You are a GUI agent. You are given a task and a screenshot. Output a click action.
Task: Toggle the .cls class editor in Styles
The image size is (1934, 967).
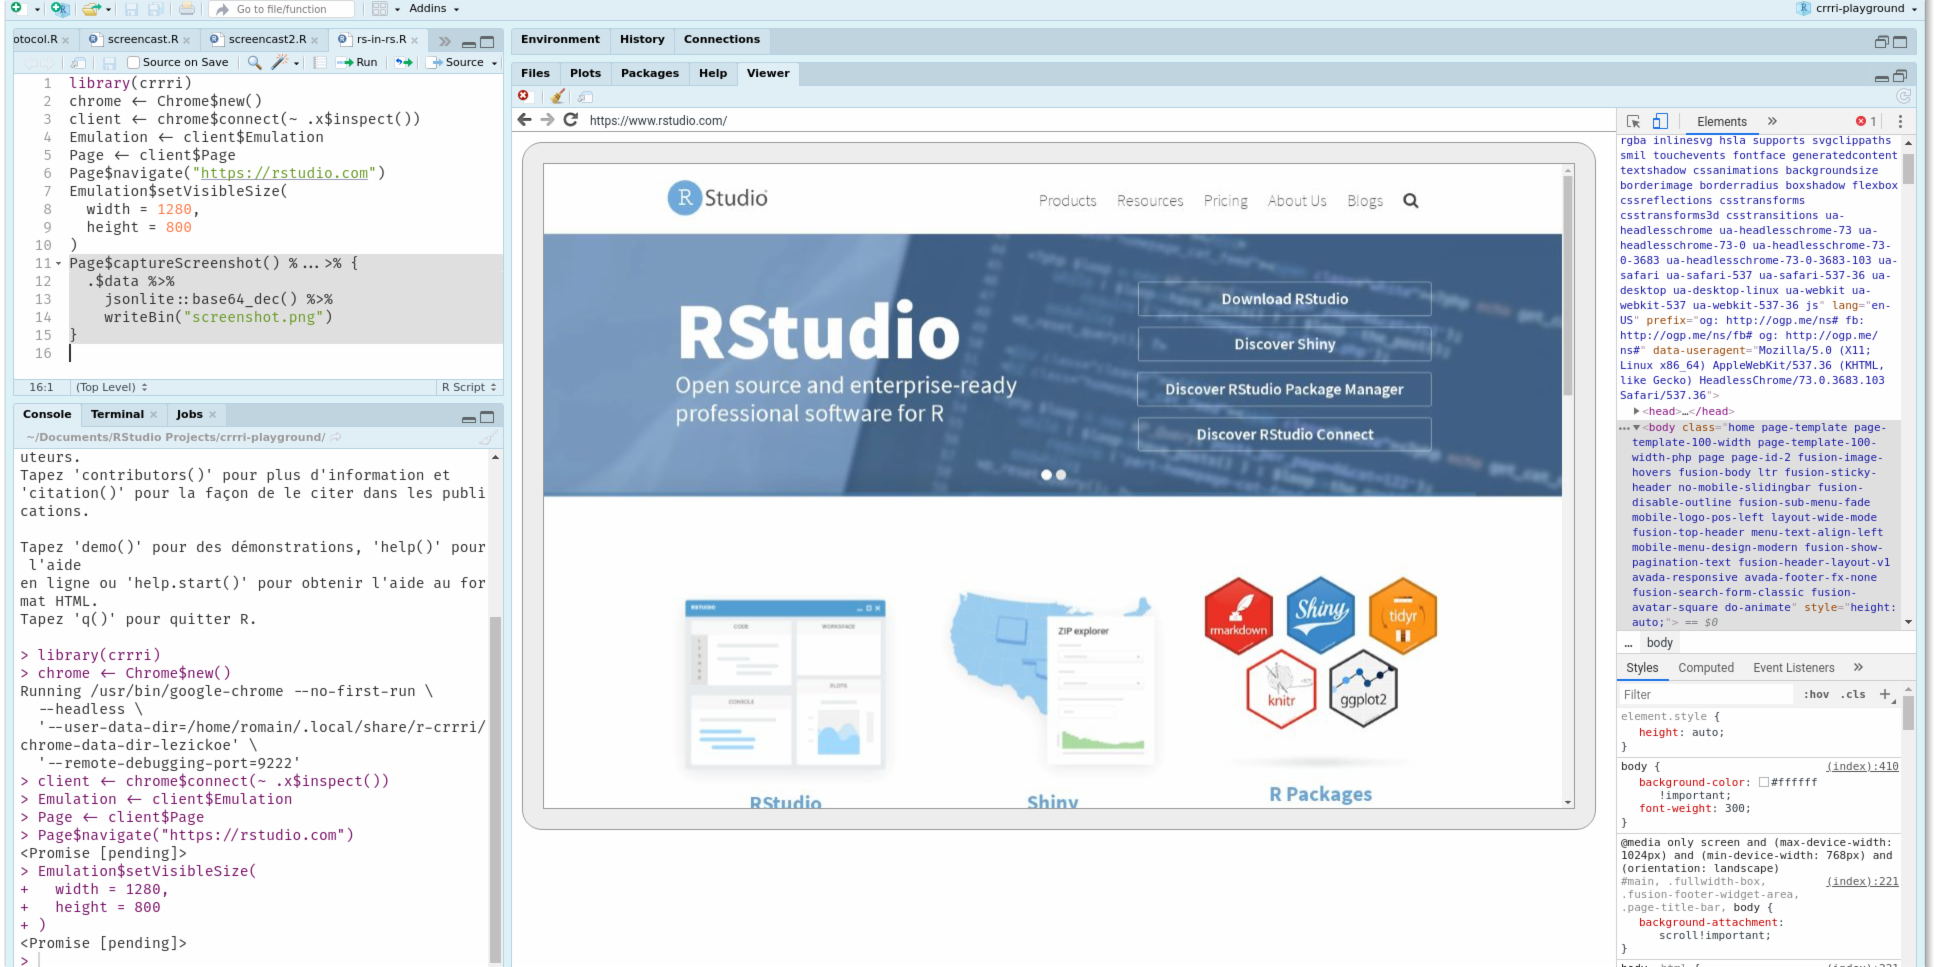[1855, 695]
